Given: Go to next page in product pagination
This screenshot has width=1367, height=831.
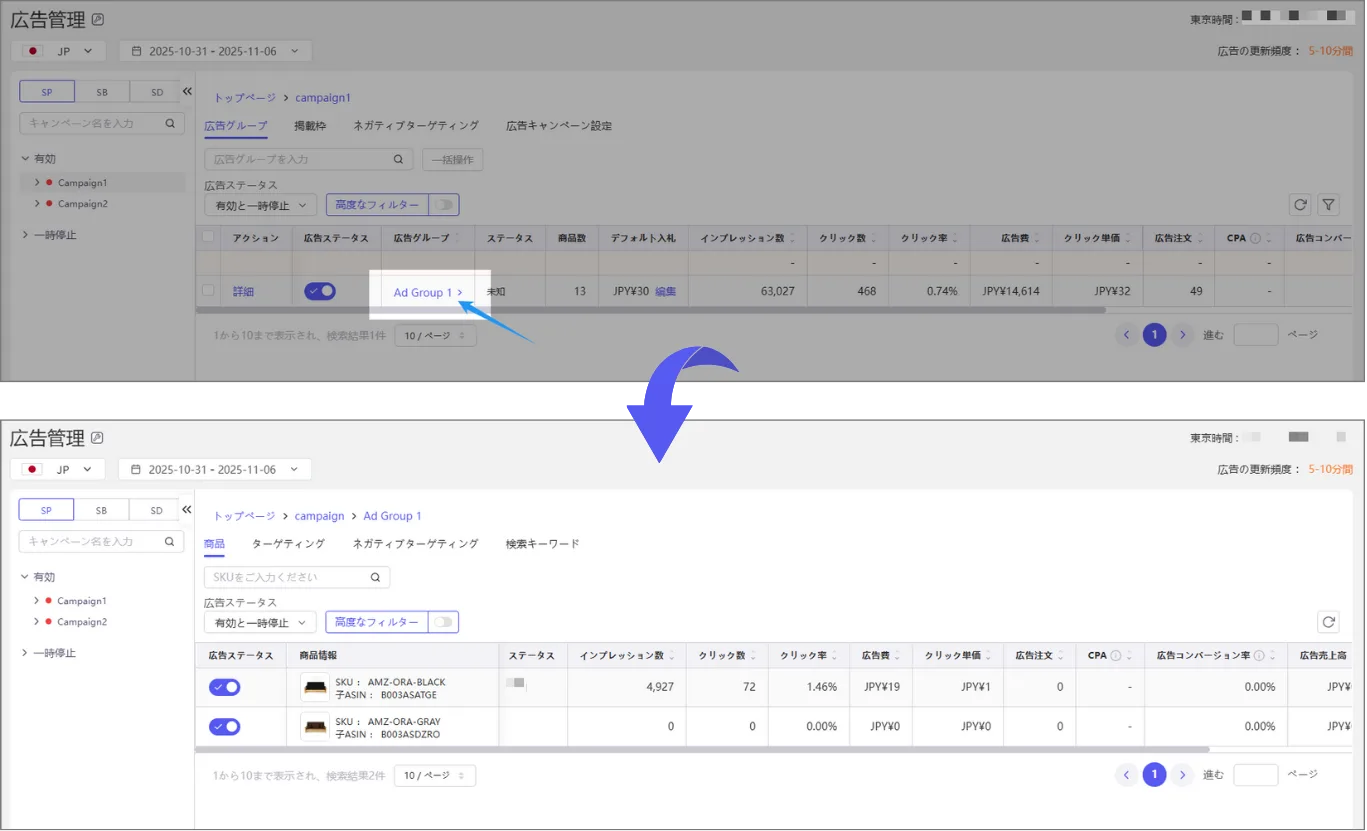Looking at the screenshot, I should (x=1183, y=774).
